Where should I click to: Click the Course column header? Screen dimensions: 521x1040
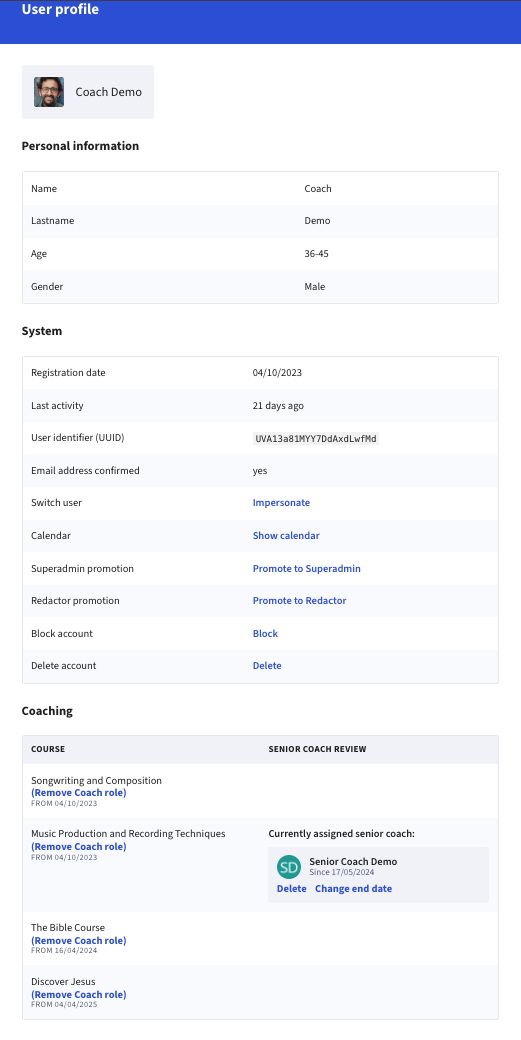point(48,749)
